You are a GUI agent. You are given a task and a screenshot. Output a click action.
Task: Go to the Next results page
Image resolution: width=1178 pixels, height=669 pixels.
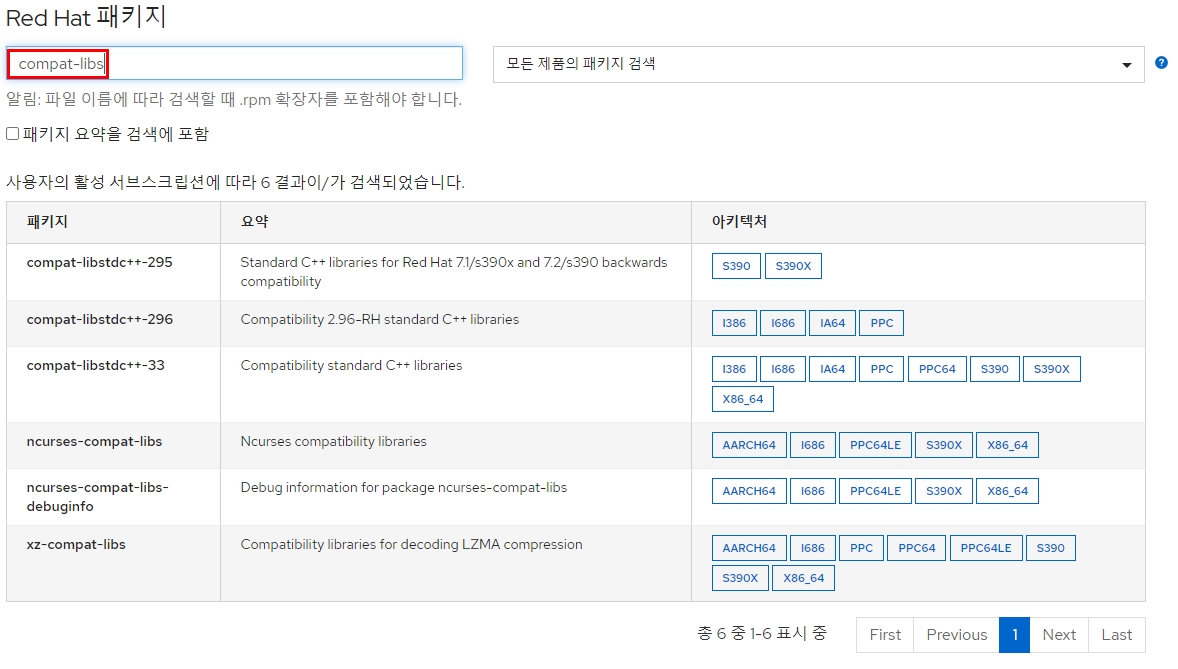[x=1059, y=635]
